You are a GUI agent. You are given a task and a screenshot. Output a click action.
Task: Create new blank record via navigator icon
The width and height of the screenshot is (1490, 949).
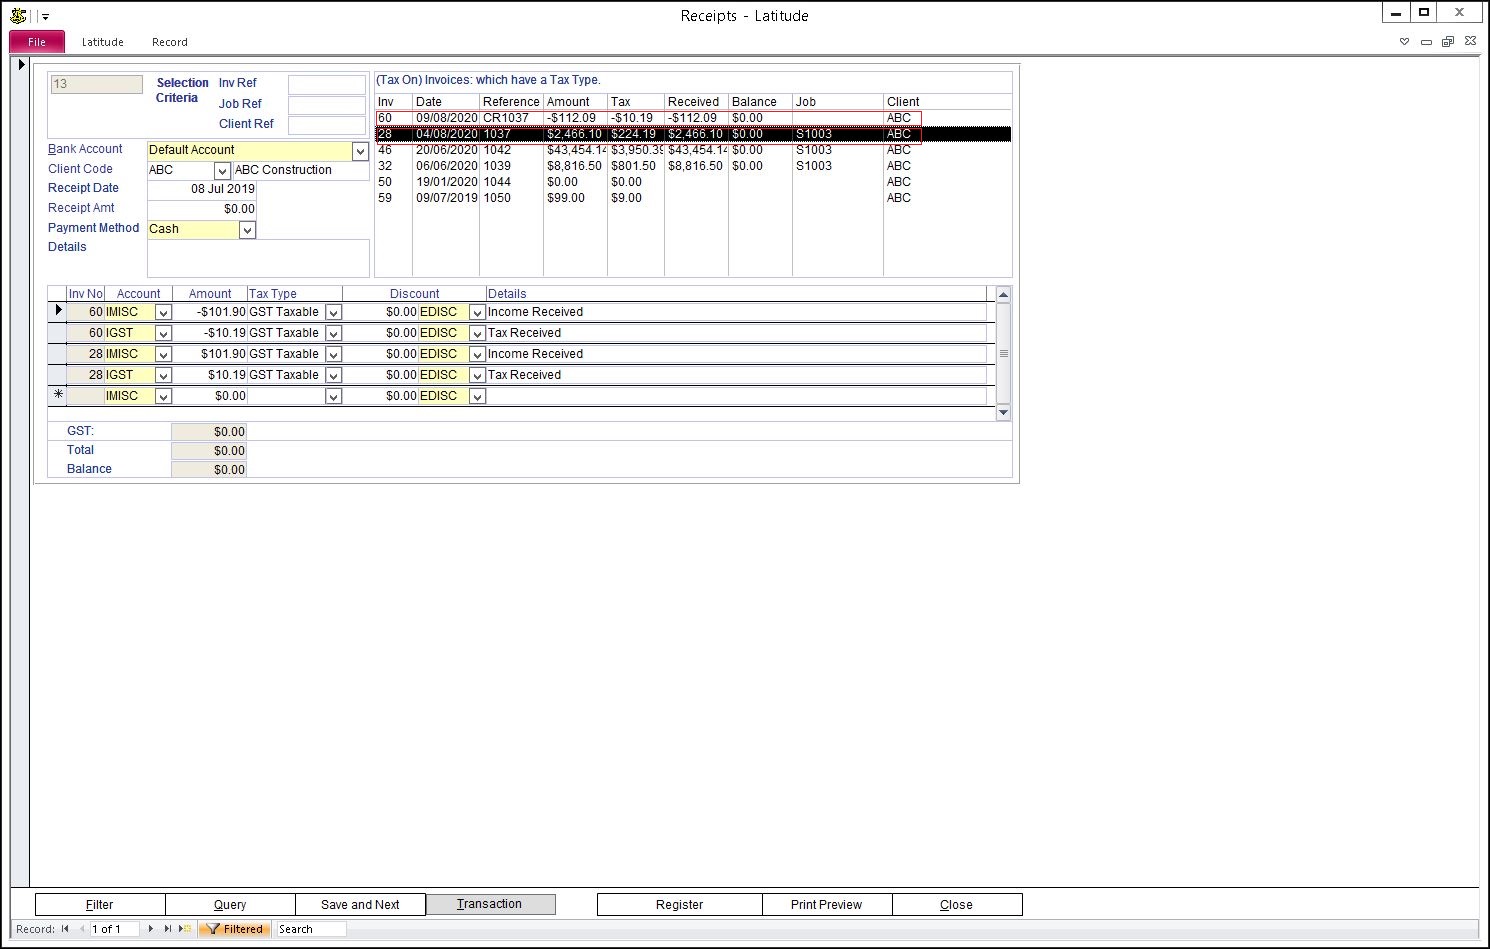tap(185, 929)
